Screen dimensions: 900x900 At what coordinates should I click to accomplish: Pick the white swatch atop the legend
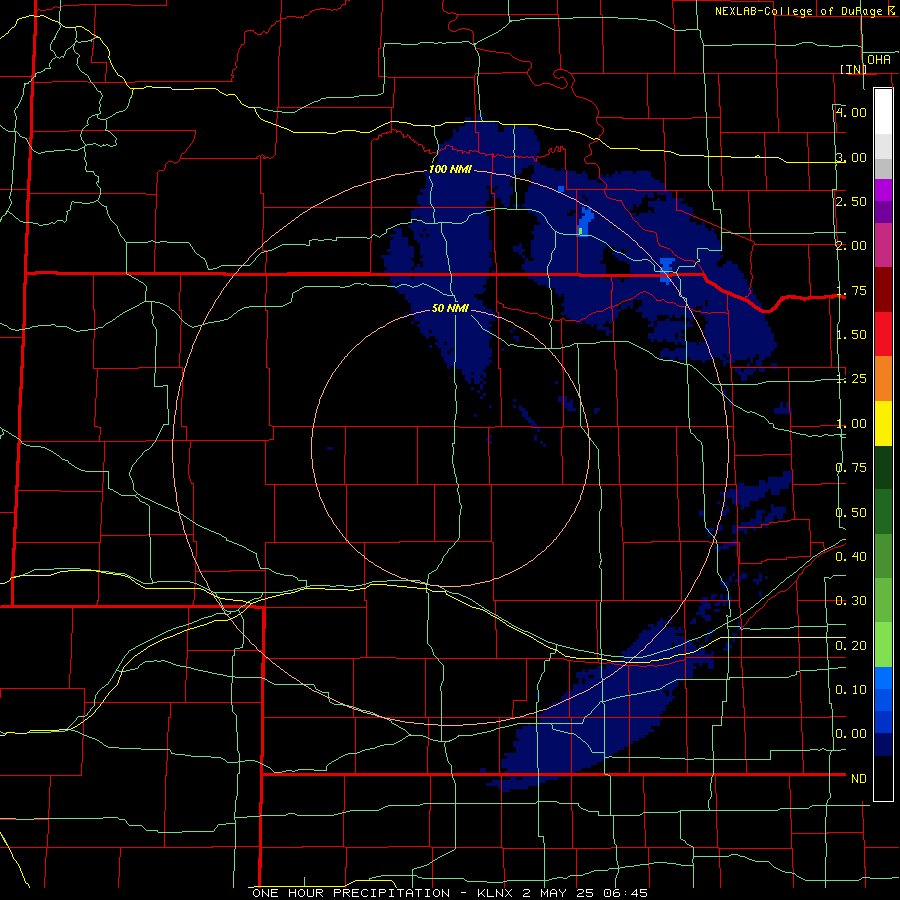[x=883, y=112]
